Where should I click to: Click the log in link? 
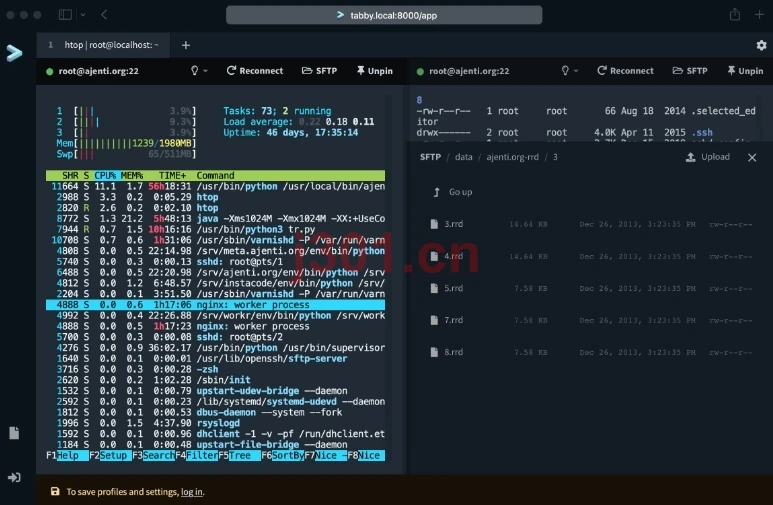point(192,492)
